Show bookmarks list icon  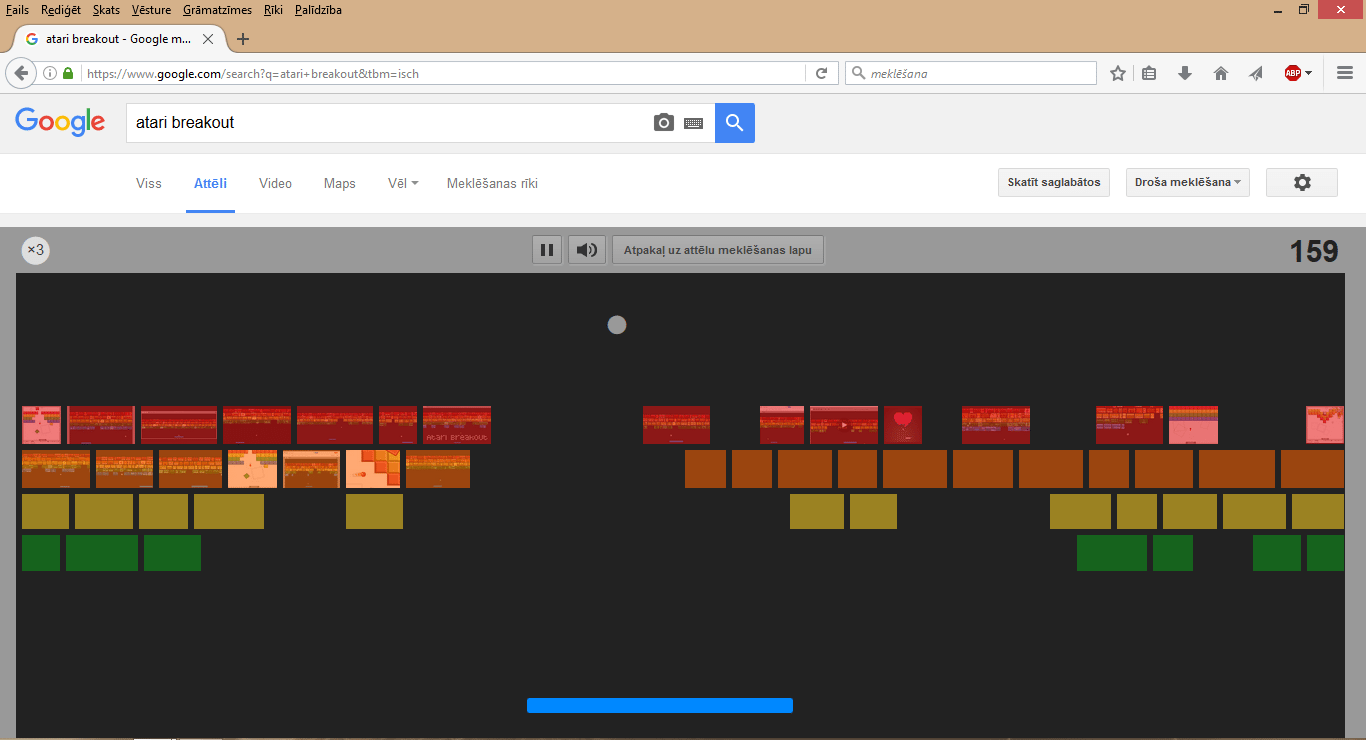(1149, 73)
